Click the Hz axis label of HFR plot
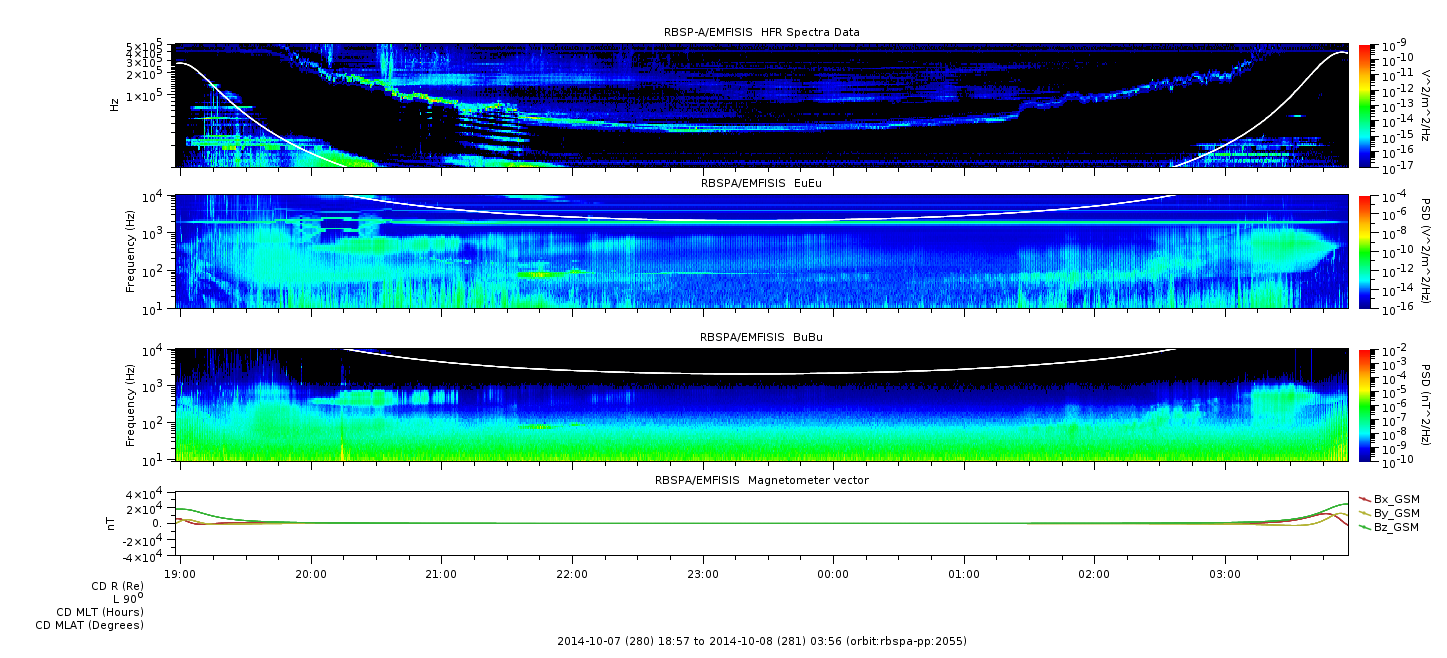Viewport: 1447px width, 658px height. tap(115, 104)
